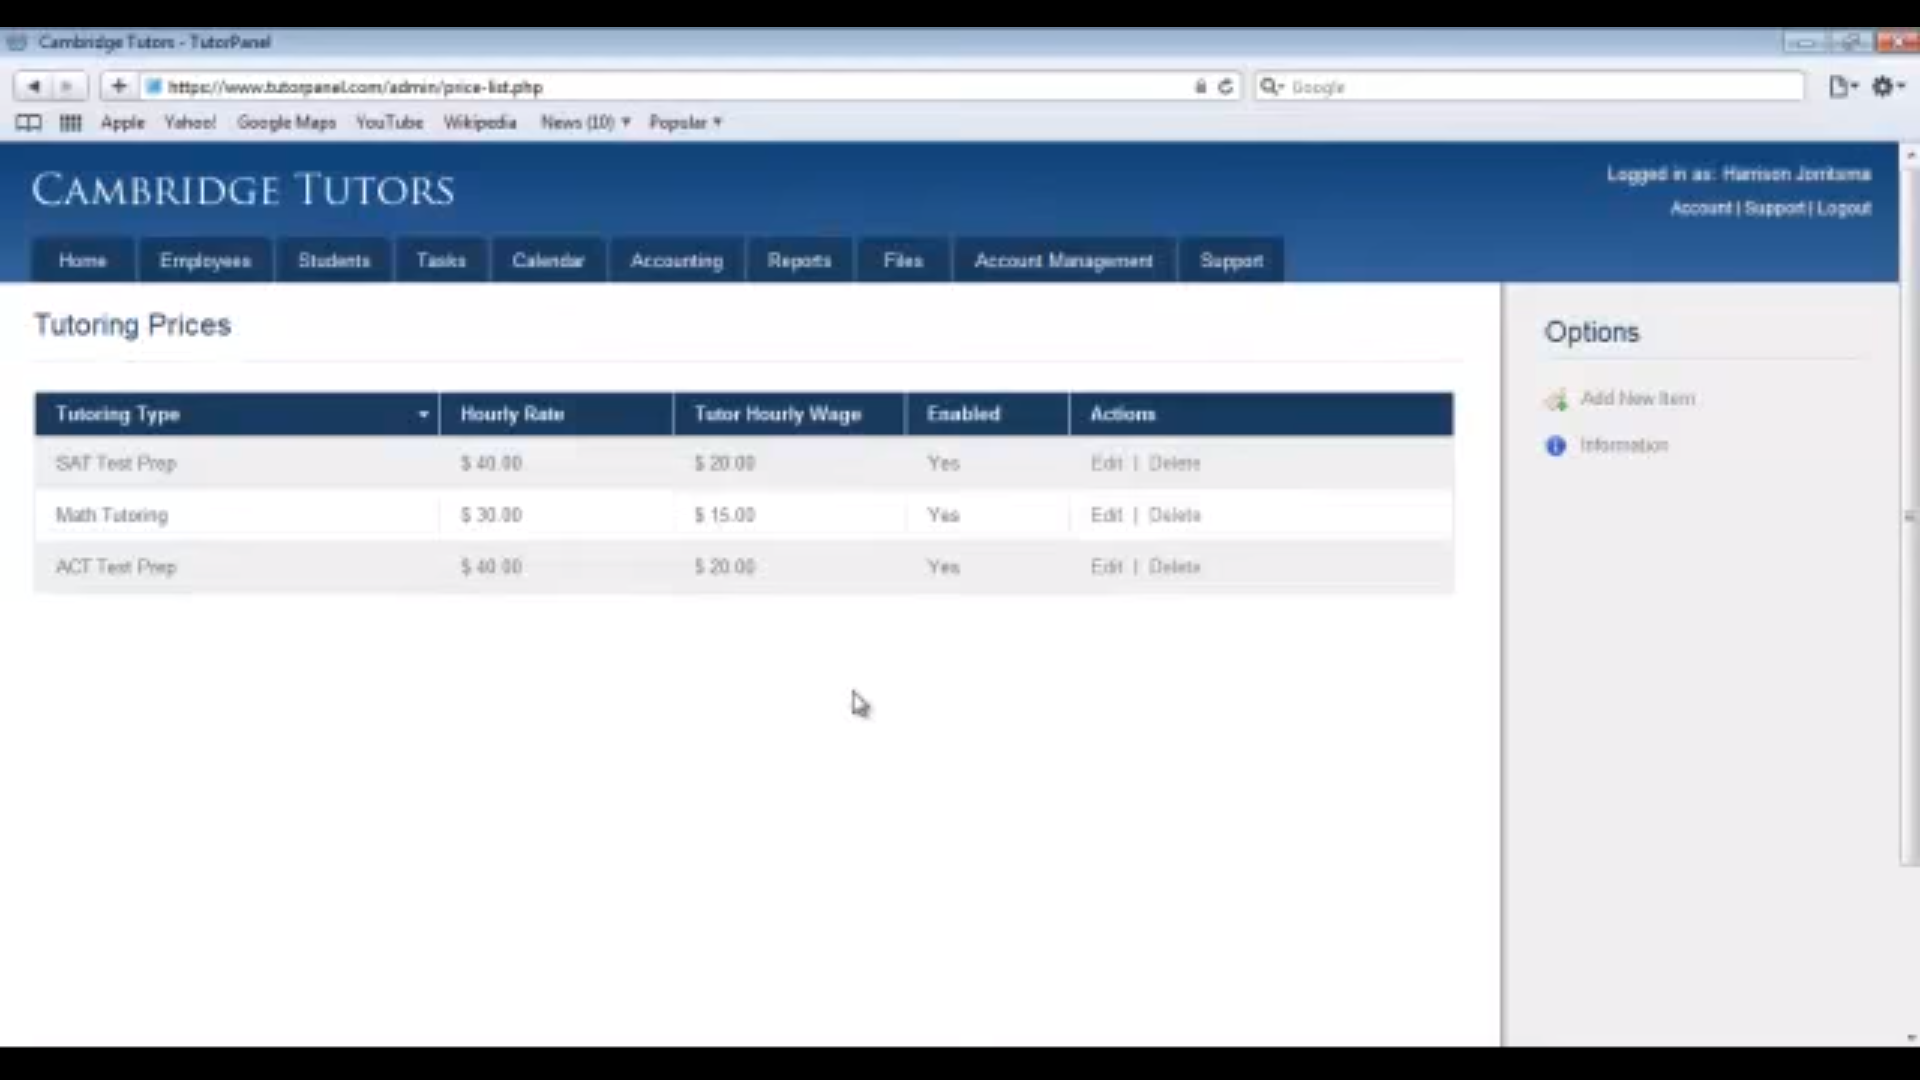Screen dimensions: 1920x1080
Task: Open the Employees navigation tab
Action: (x=205, y=261)
